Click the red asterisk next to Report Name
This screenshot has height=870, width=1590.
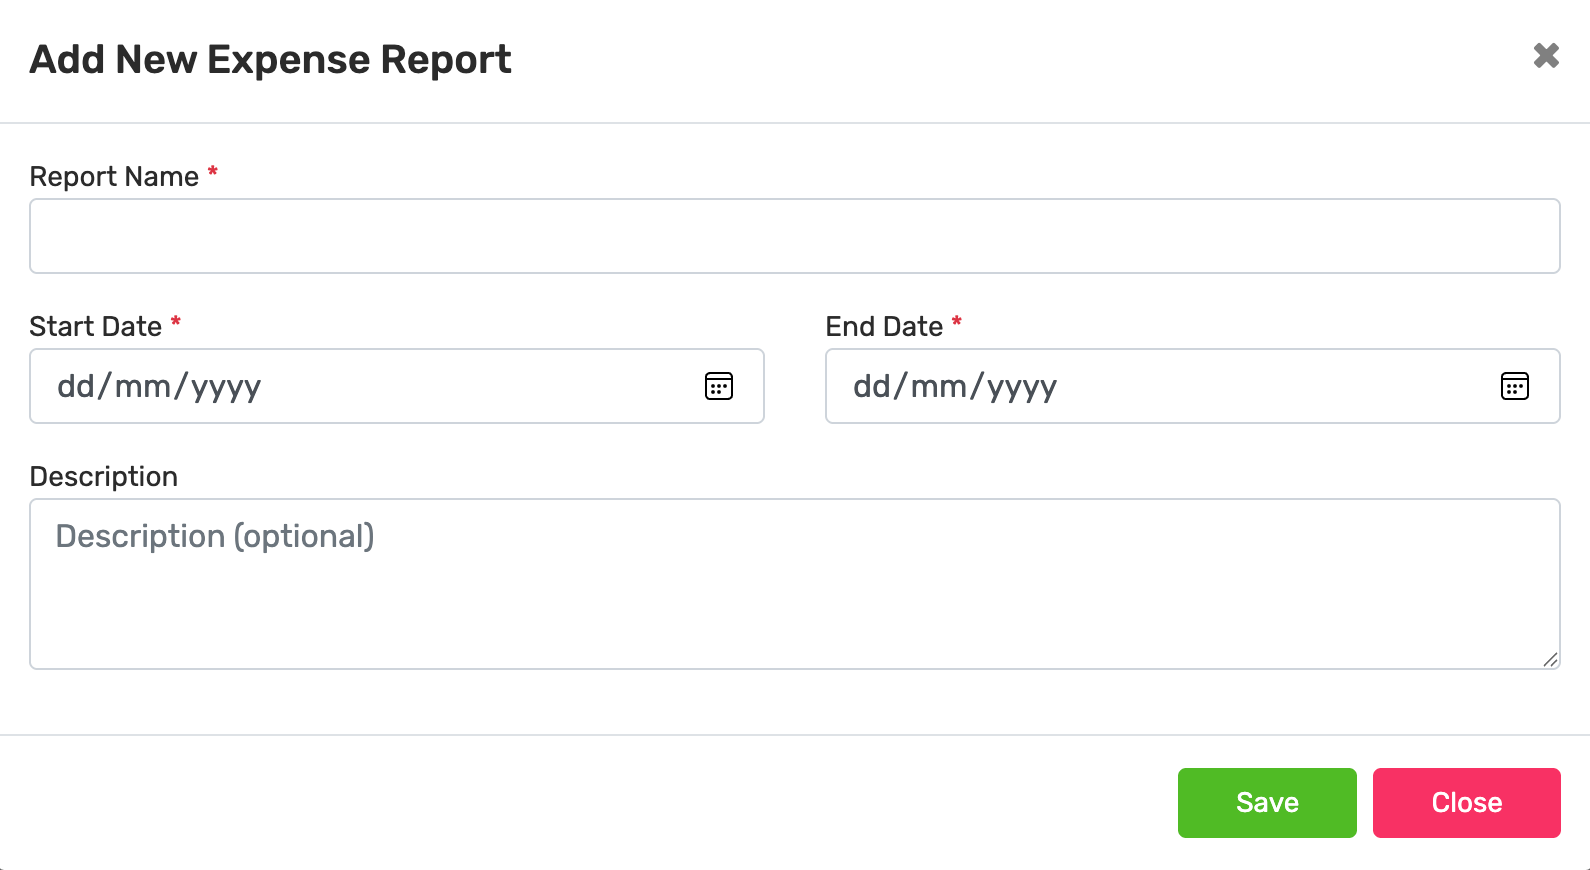point(212,172)
